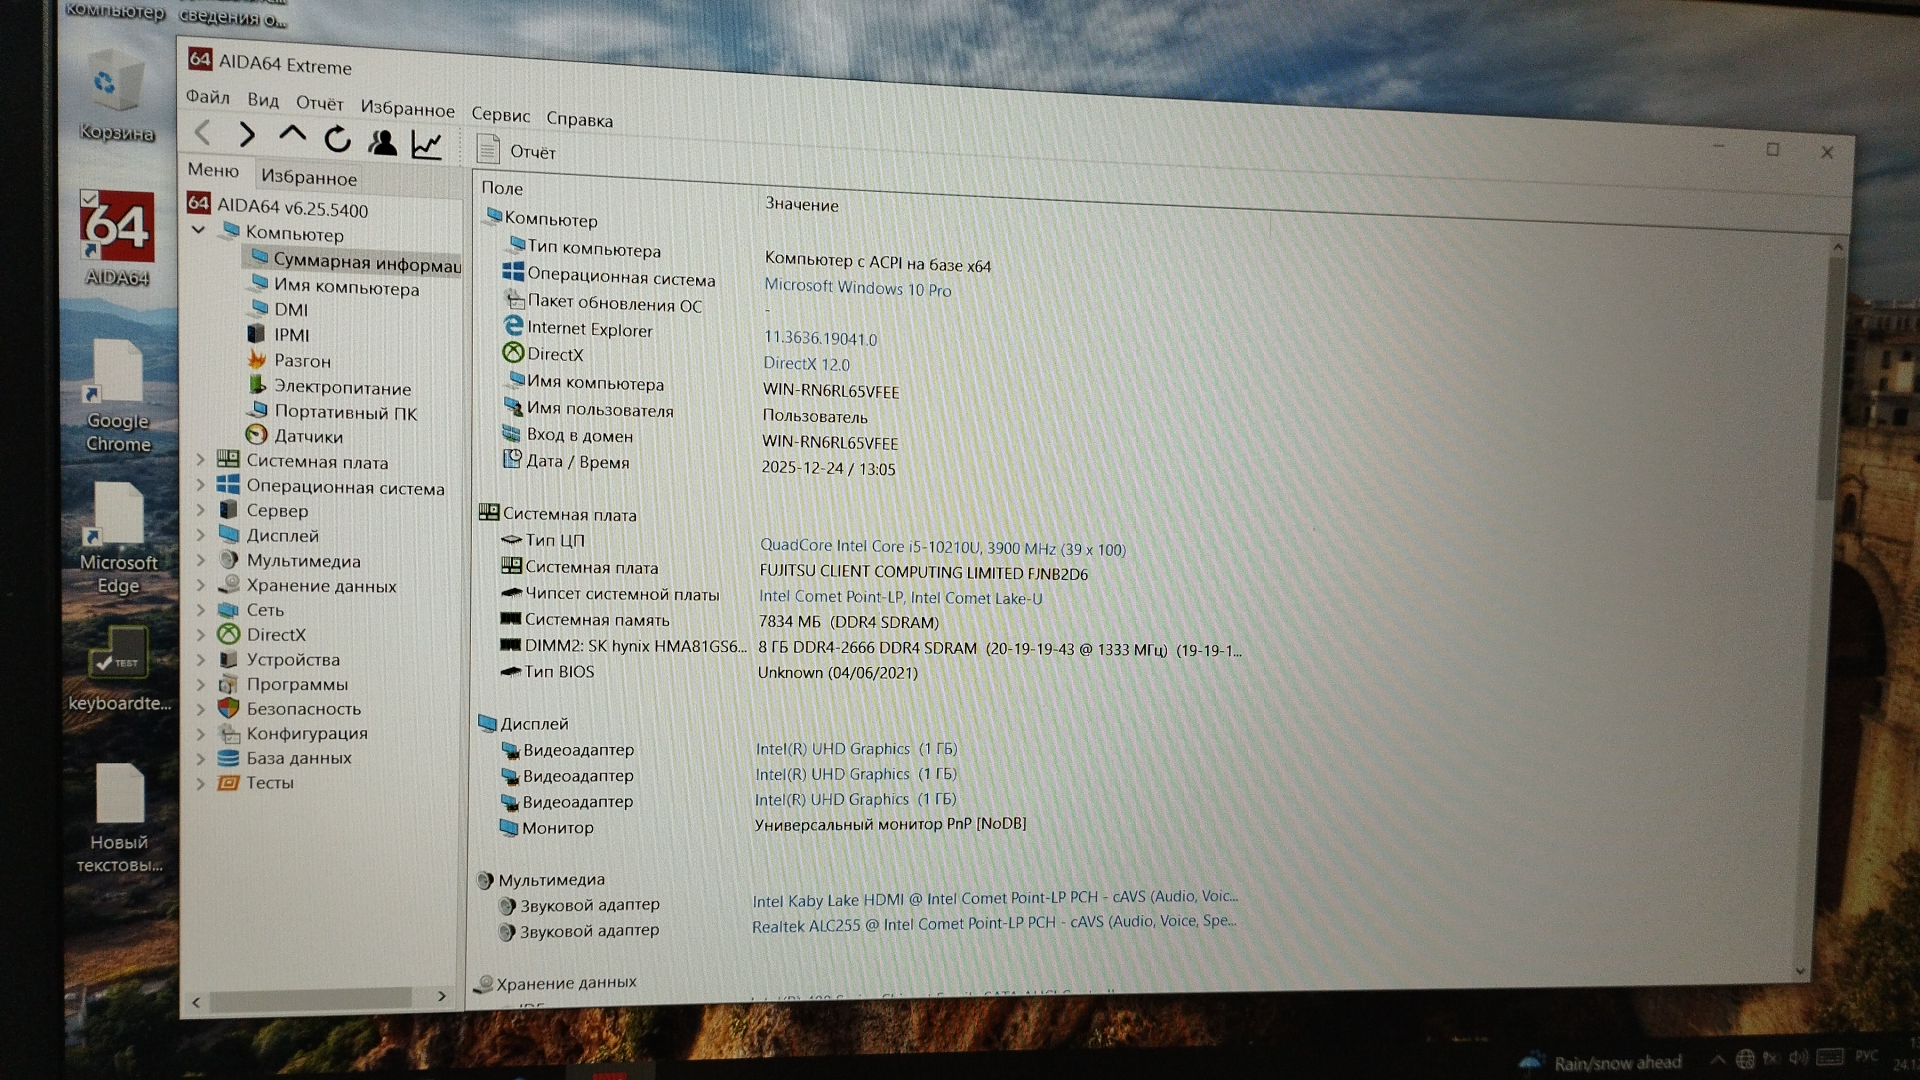Select Датчики in the tree
This screenshot has width=1920, height=1080.
(x=308, y=437)
